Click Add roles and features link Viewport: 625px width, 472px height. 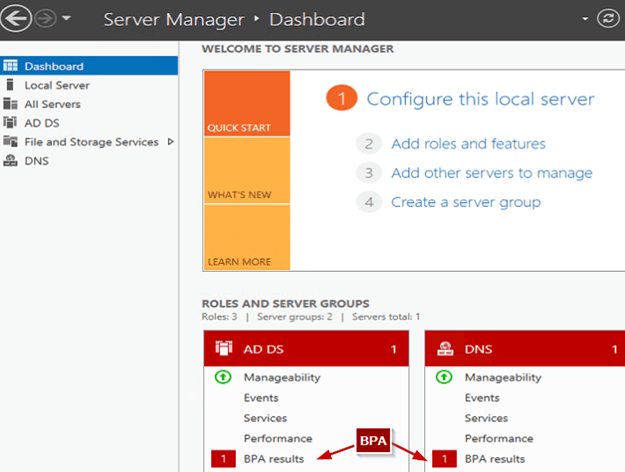tap(468, 144)
